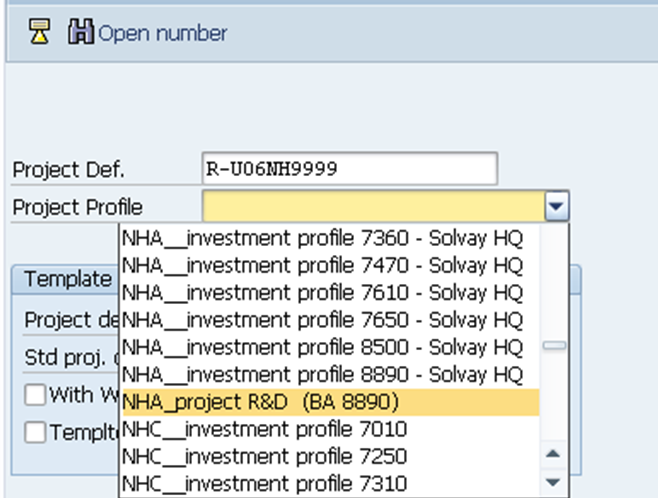The height and width of the screenshot is (498, 658).
Task: Click the list scrollbar up arrow
Action: (x=553, y=453)
